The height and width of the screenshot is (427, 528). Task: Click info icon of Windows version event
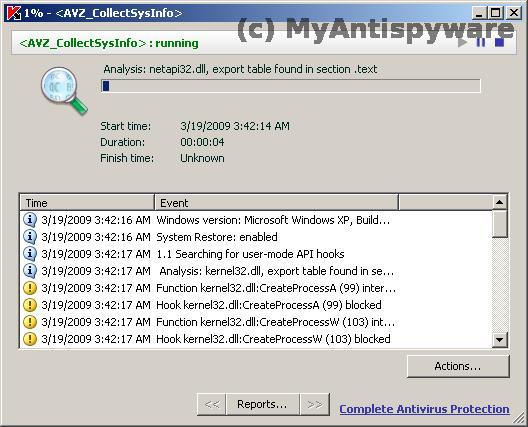point(30,220)
